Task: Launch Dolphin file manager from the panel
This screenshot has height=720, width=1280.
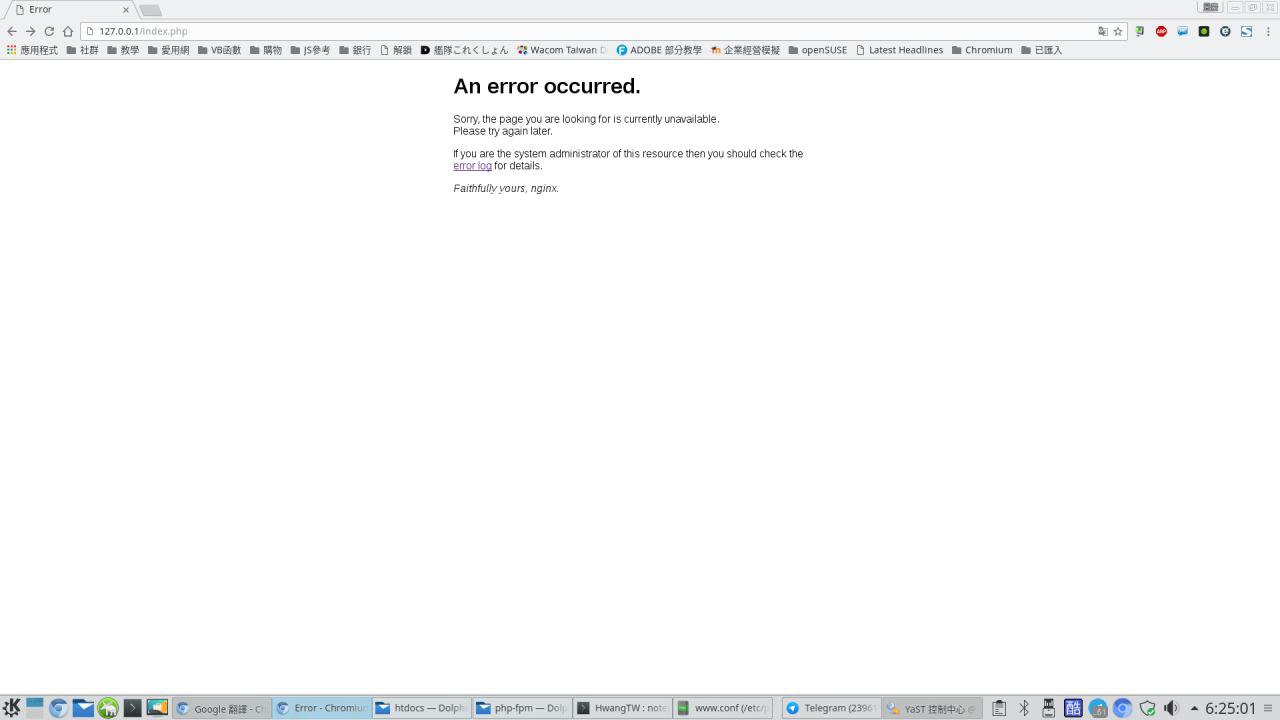Action: pyautogui.click(x=83, y=708)
